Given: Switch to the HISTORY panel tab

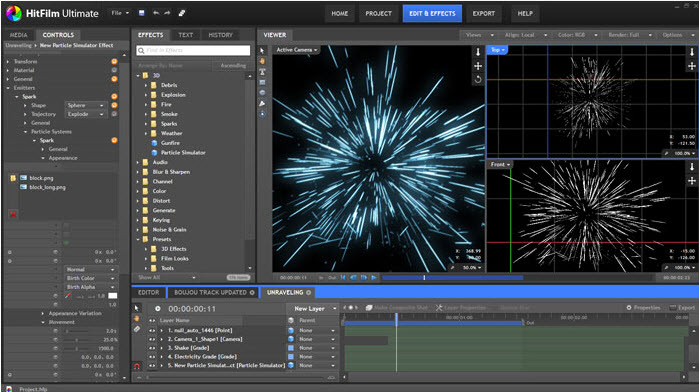Looking at the screenshot, I should pyautogui.click(x=221, y=35).
